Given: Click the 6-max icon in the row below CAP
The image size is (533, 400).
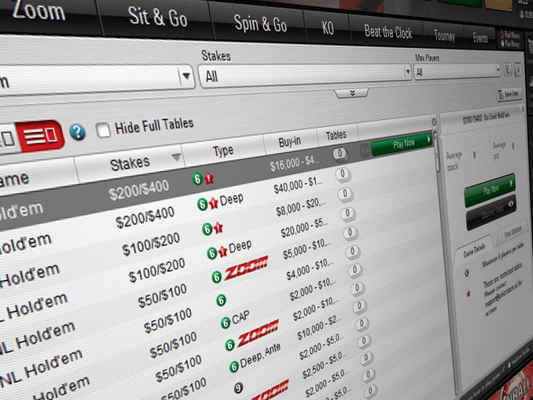Looking at the screenshot, I should point(229,345).
